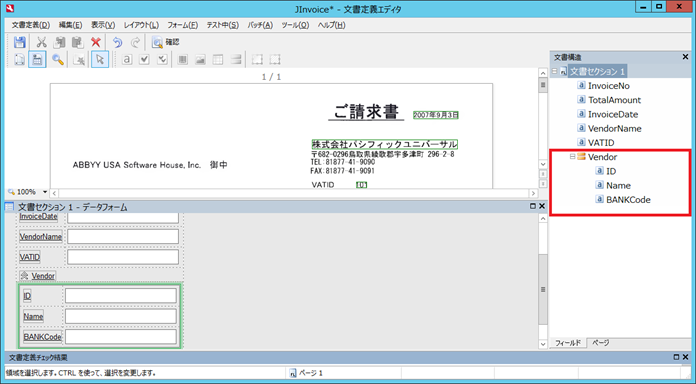Select the table field tool
696x384 pixels.
point(218,59)
